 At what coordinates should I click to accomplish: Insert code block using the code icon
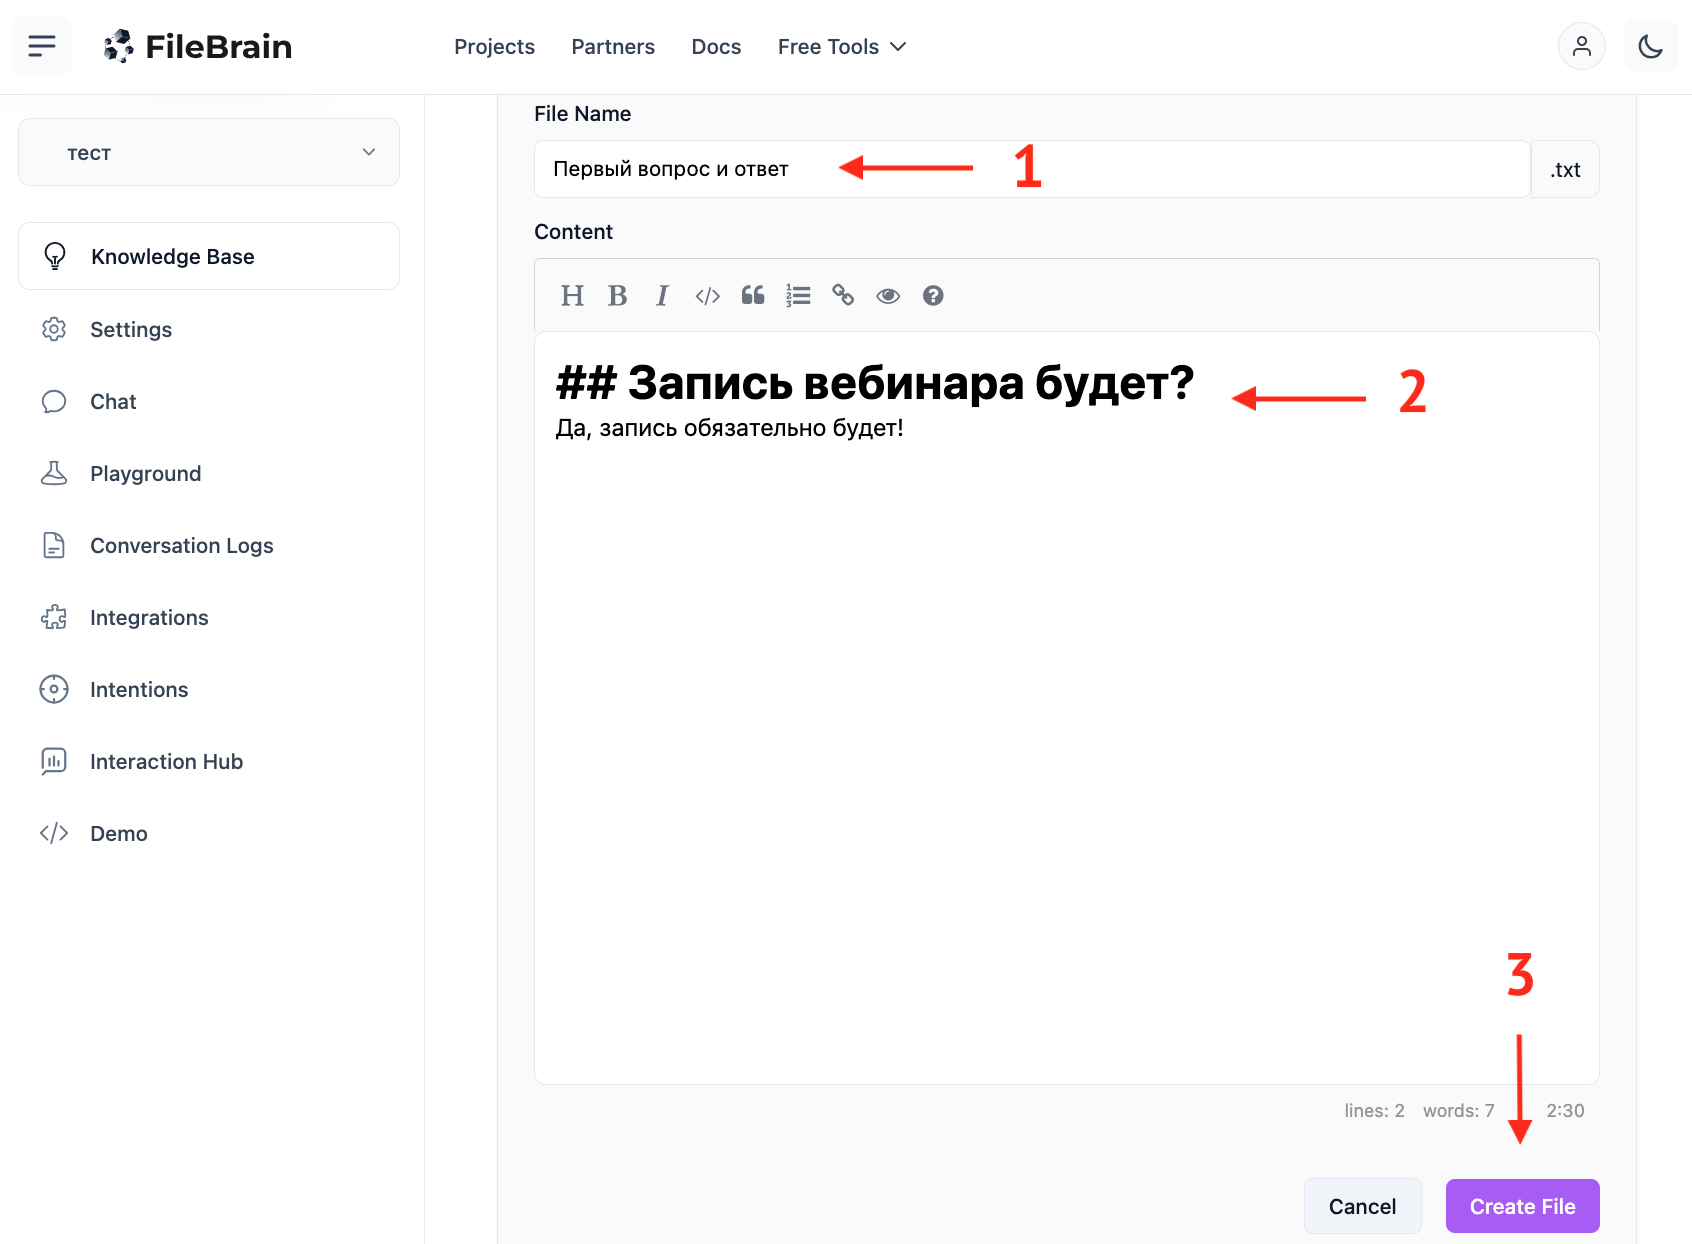click(x=707, y=296)
